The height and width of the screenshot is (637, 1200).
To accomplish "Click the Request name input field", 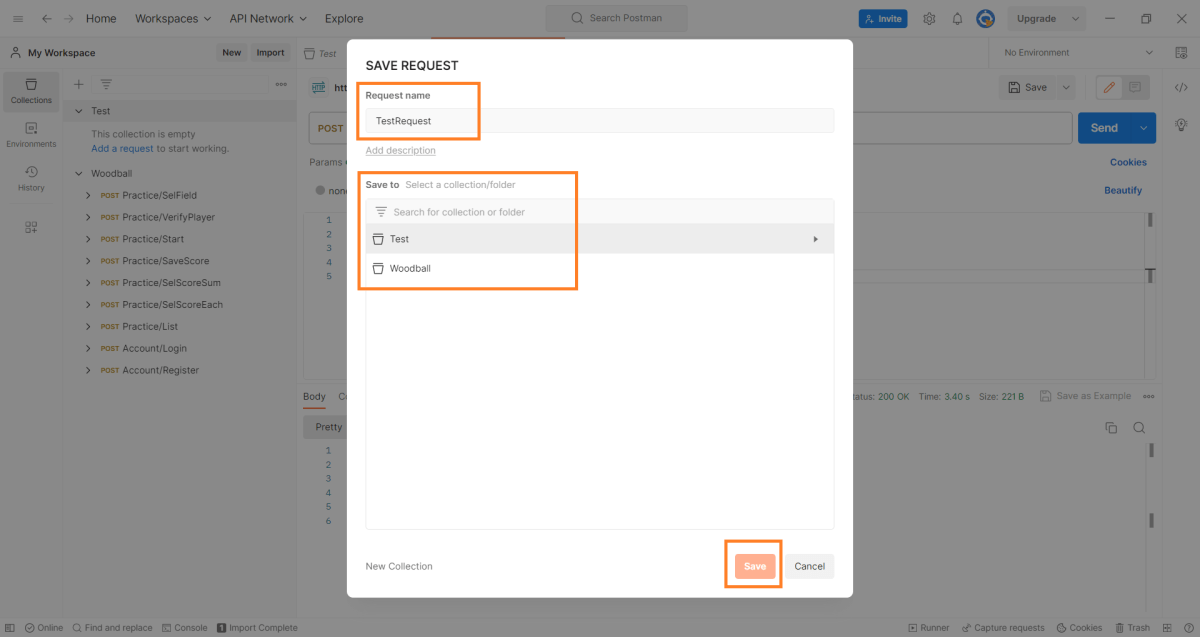I will pos(600,120).
